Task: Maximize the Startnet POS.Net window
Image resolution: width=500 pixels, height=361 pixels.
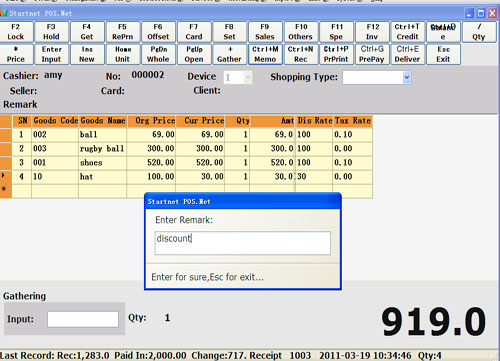Action: coord(481,13)
